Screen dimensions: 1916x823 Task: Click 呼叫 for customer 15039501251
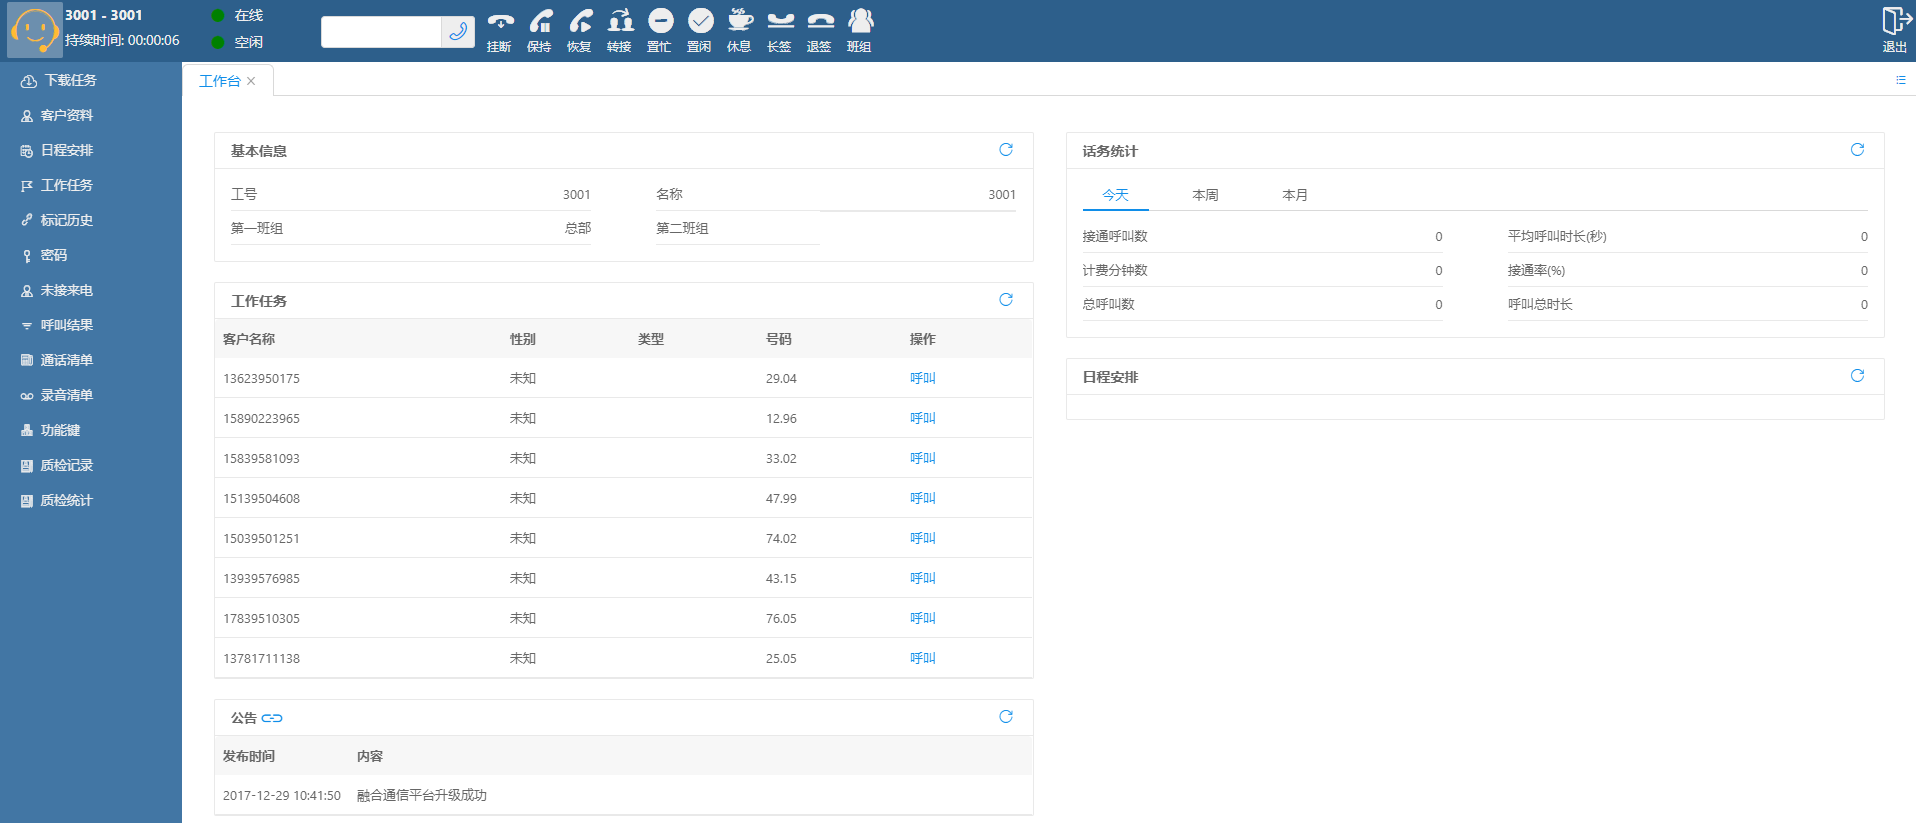tap(923, 538)
